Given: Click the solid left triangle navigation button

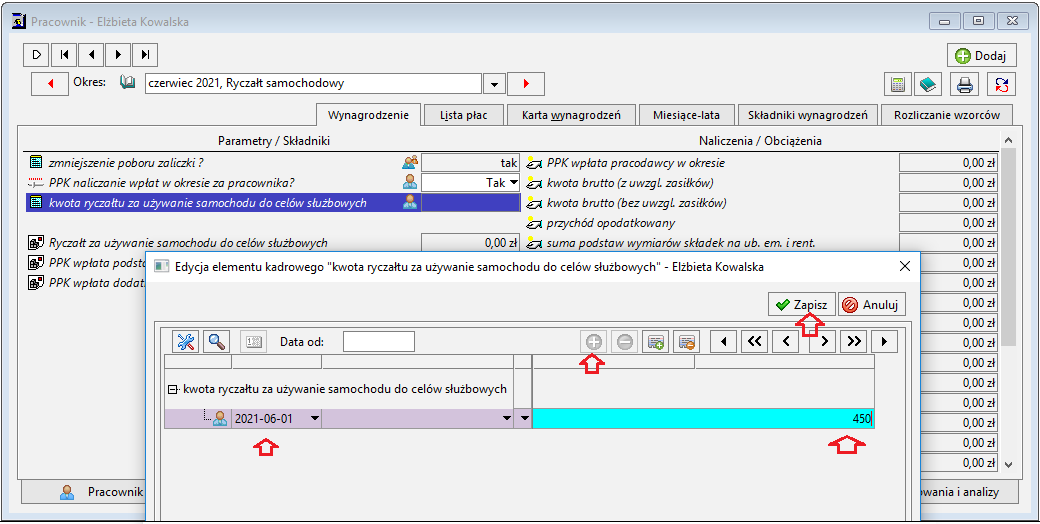Looking at the screenshot, I should tap(724, 342).
